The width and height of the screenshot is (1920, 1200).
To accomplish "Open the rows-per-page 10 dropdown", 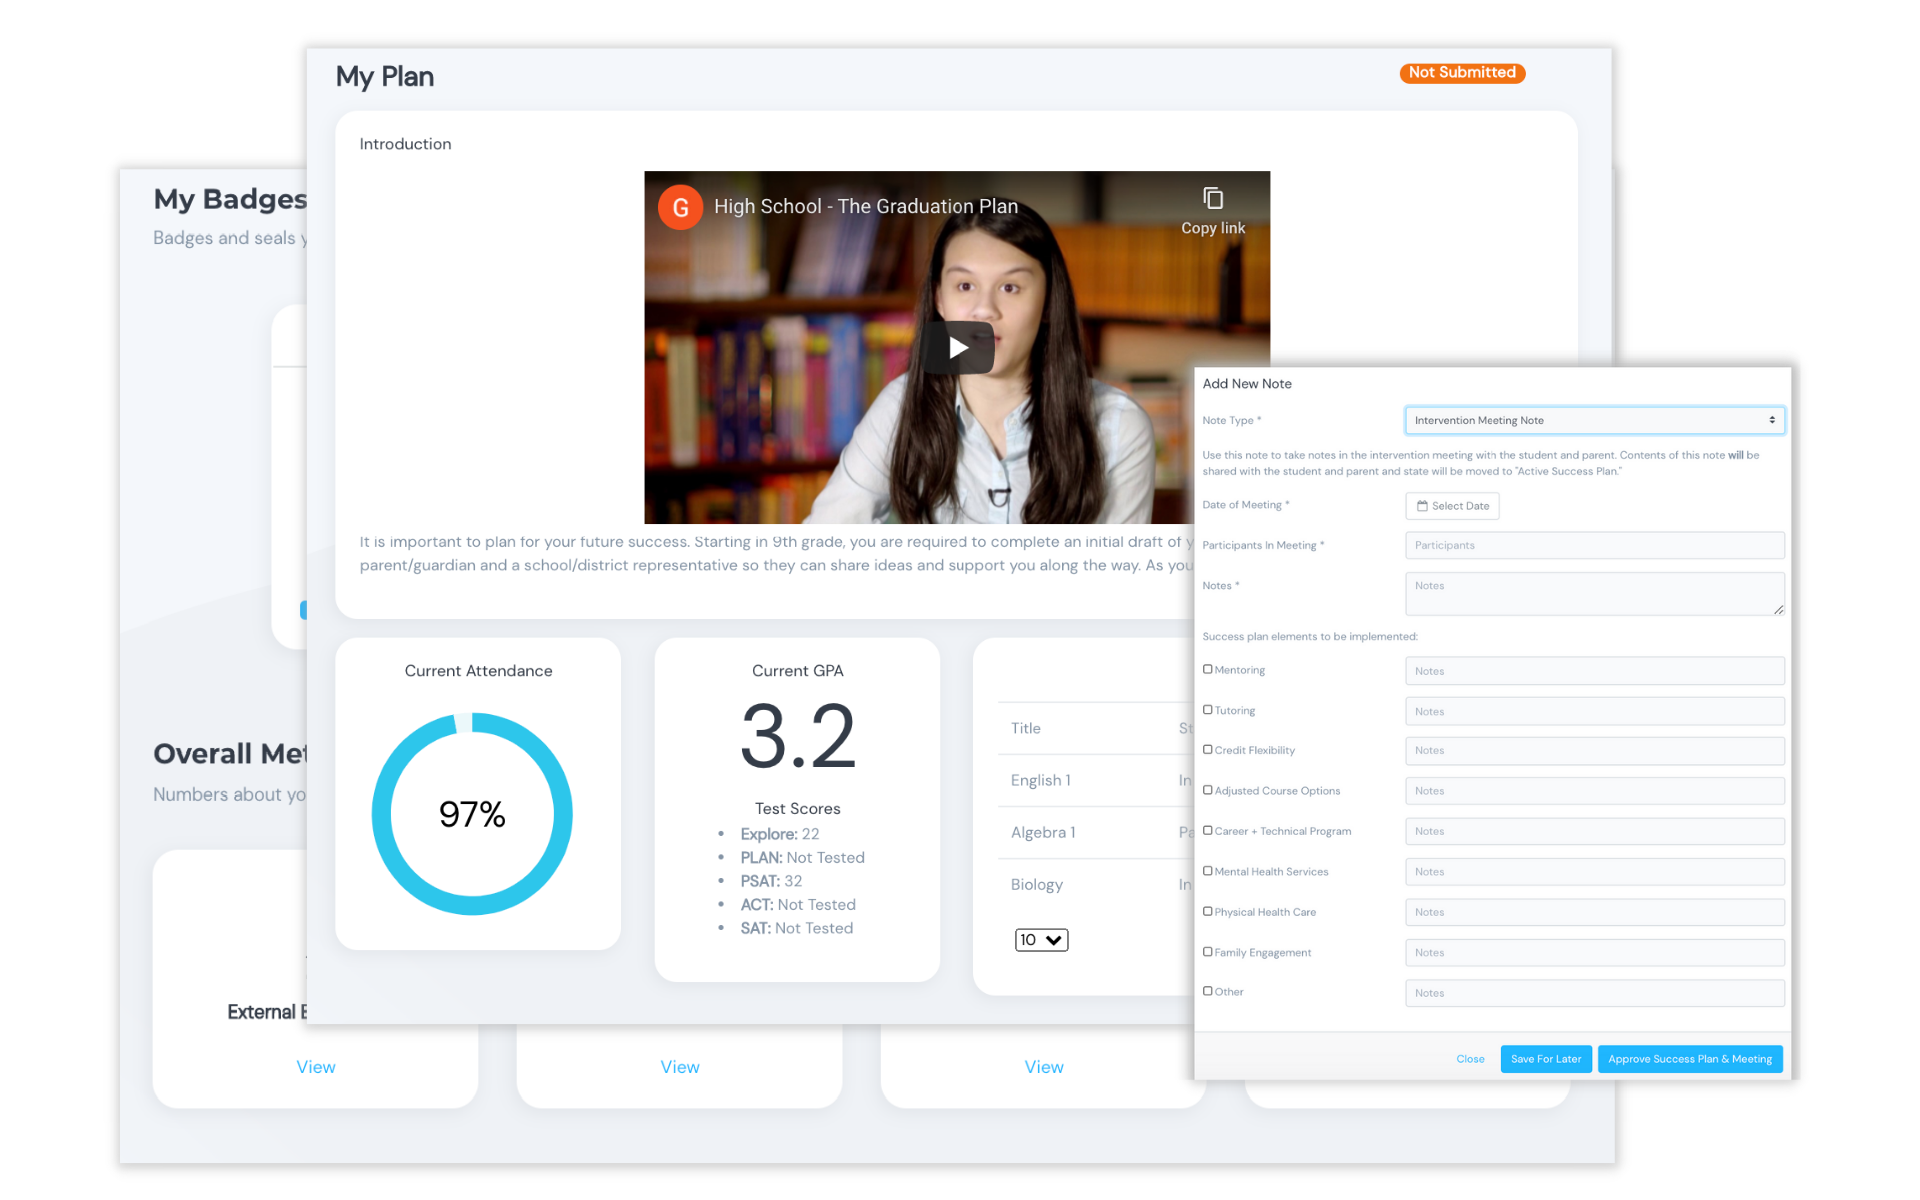I will point(1041,940).
